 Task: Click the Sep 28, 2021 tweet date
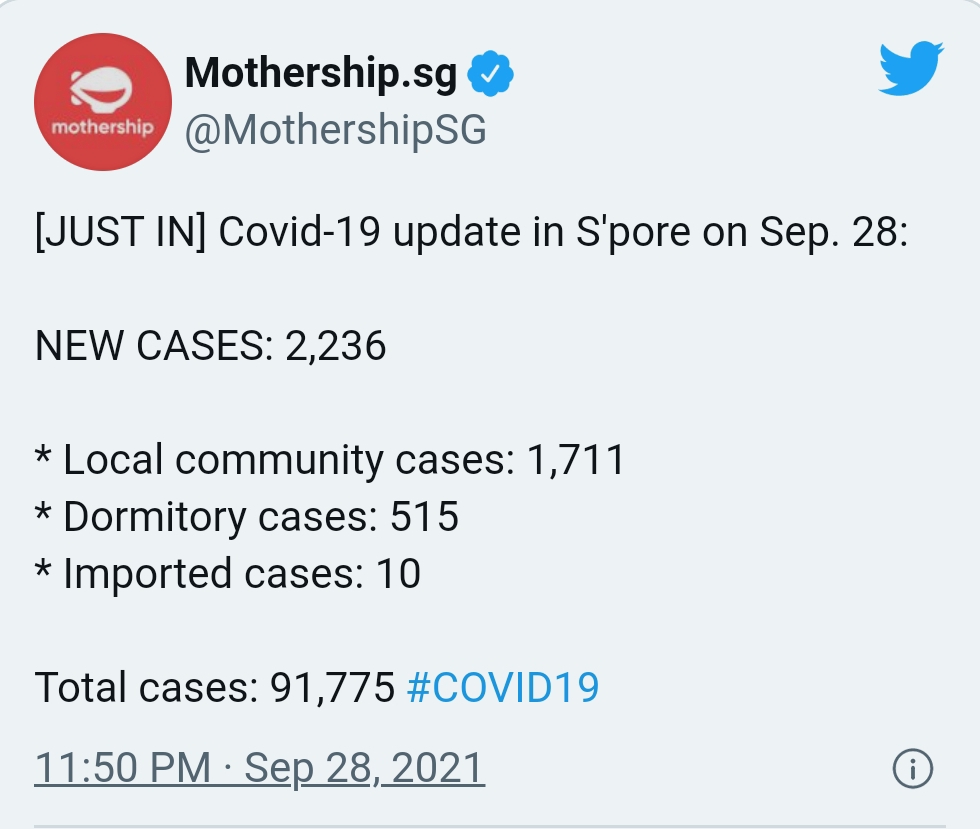point(364,767)
